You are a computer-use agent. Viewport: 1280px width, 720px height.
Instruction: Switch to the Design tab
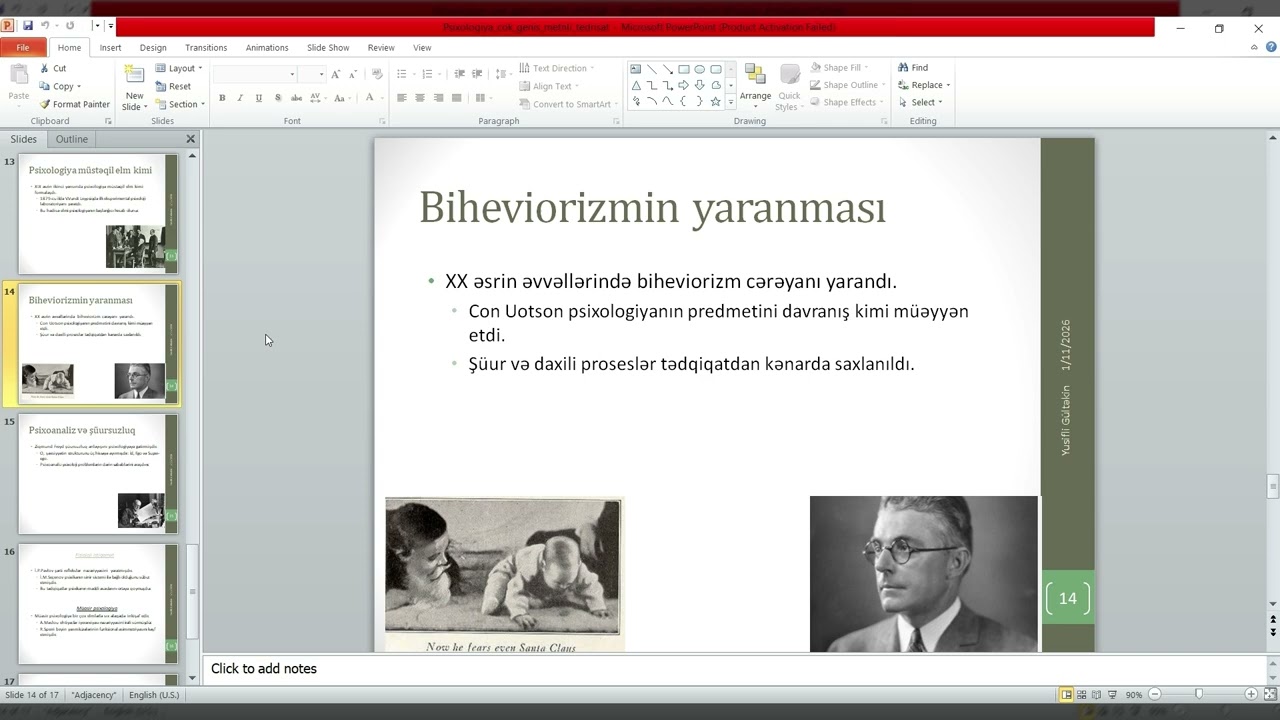pos(153,47)
